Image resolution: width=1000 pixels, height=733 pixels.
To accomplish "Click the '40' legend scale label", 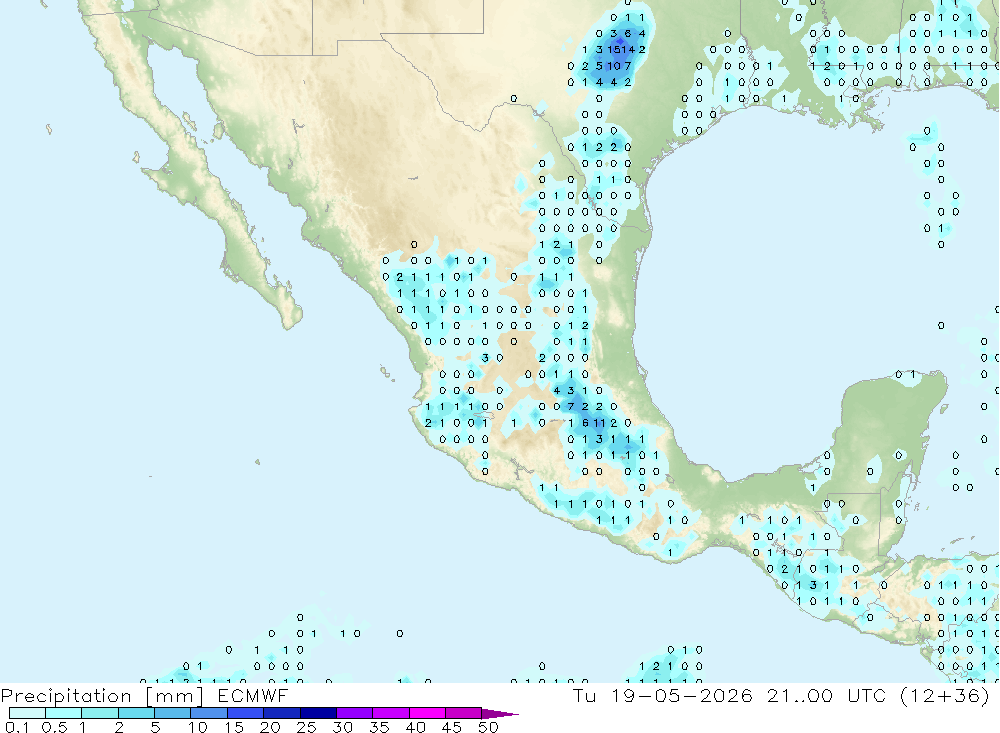I will click(x=415, y=727).
